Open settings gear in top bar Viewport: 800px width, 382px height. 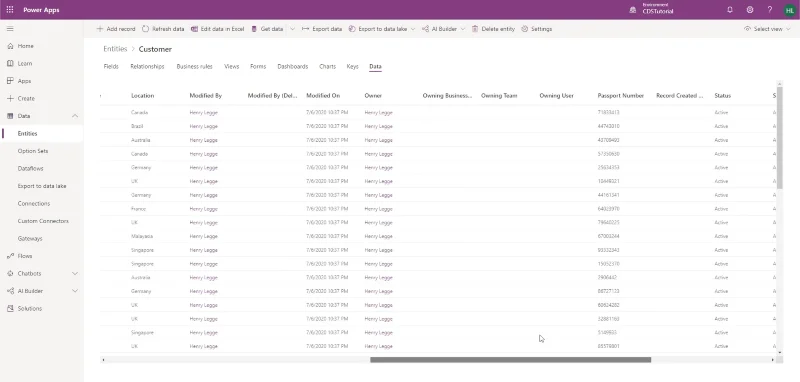coord(749,10)
